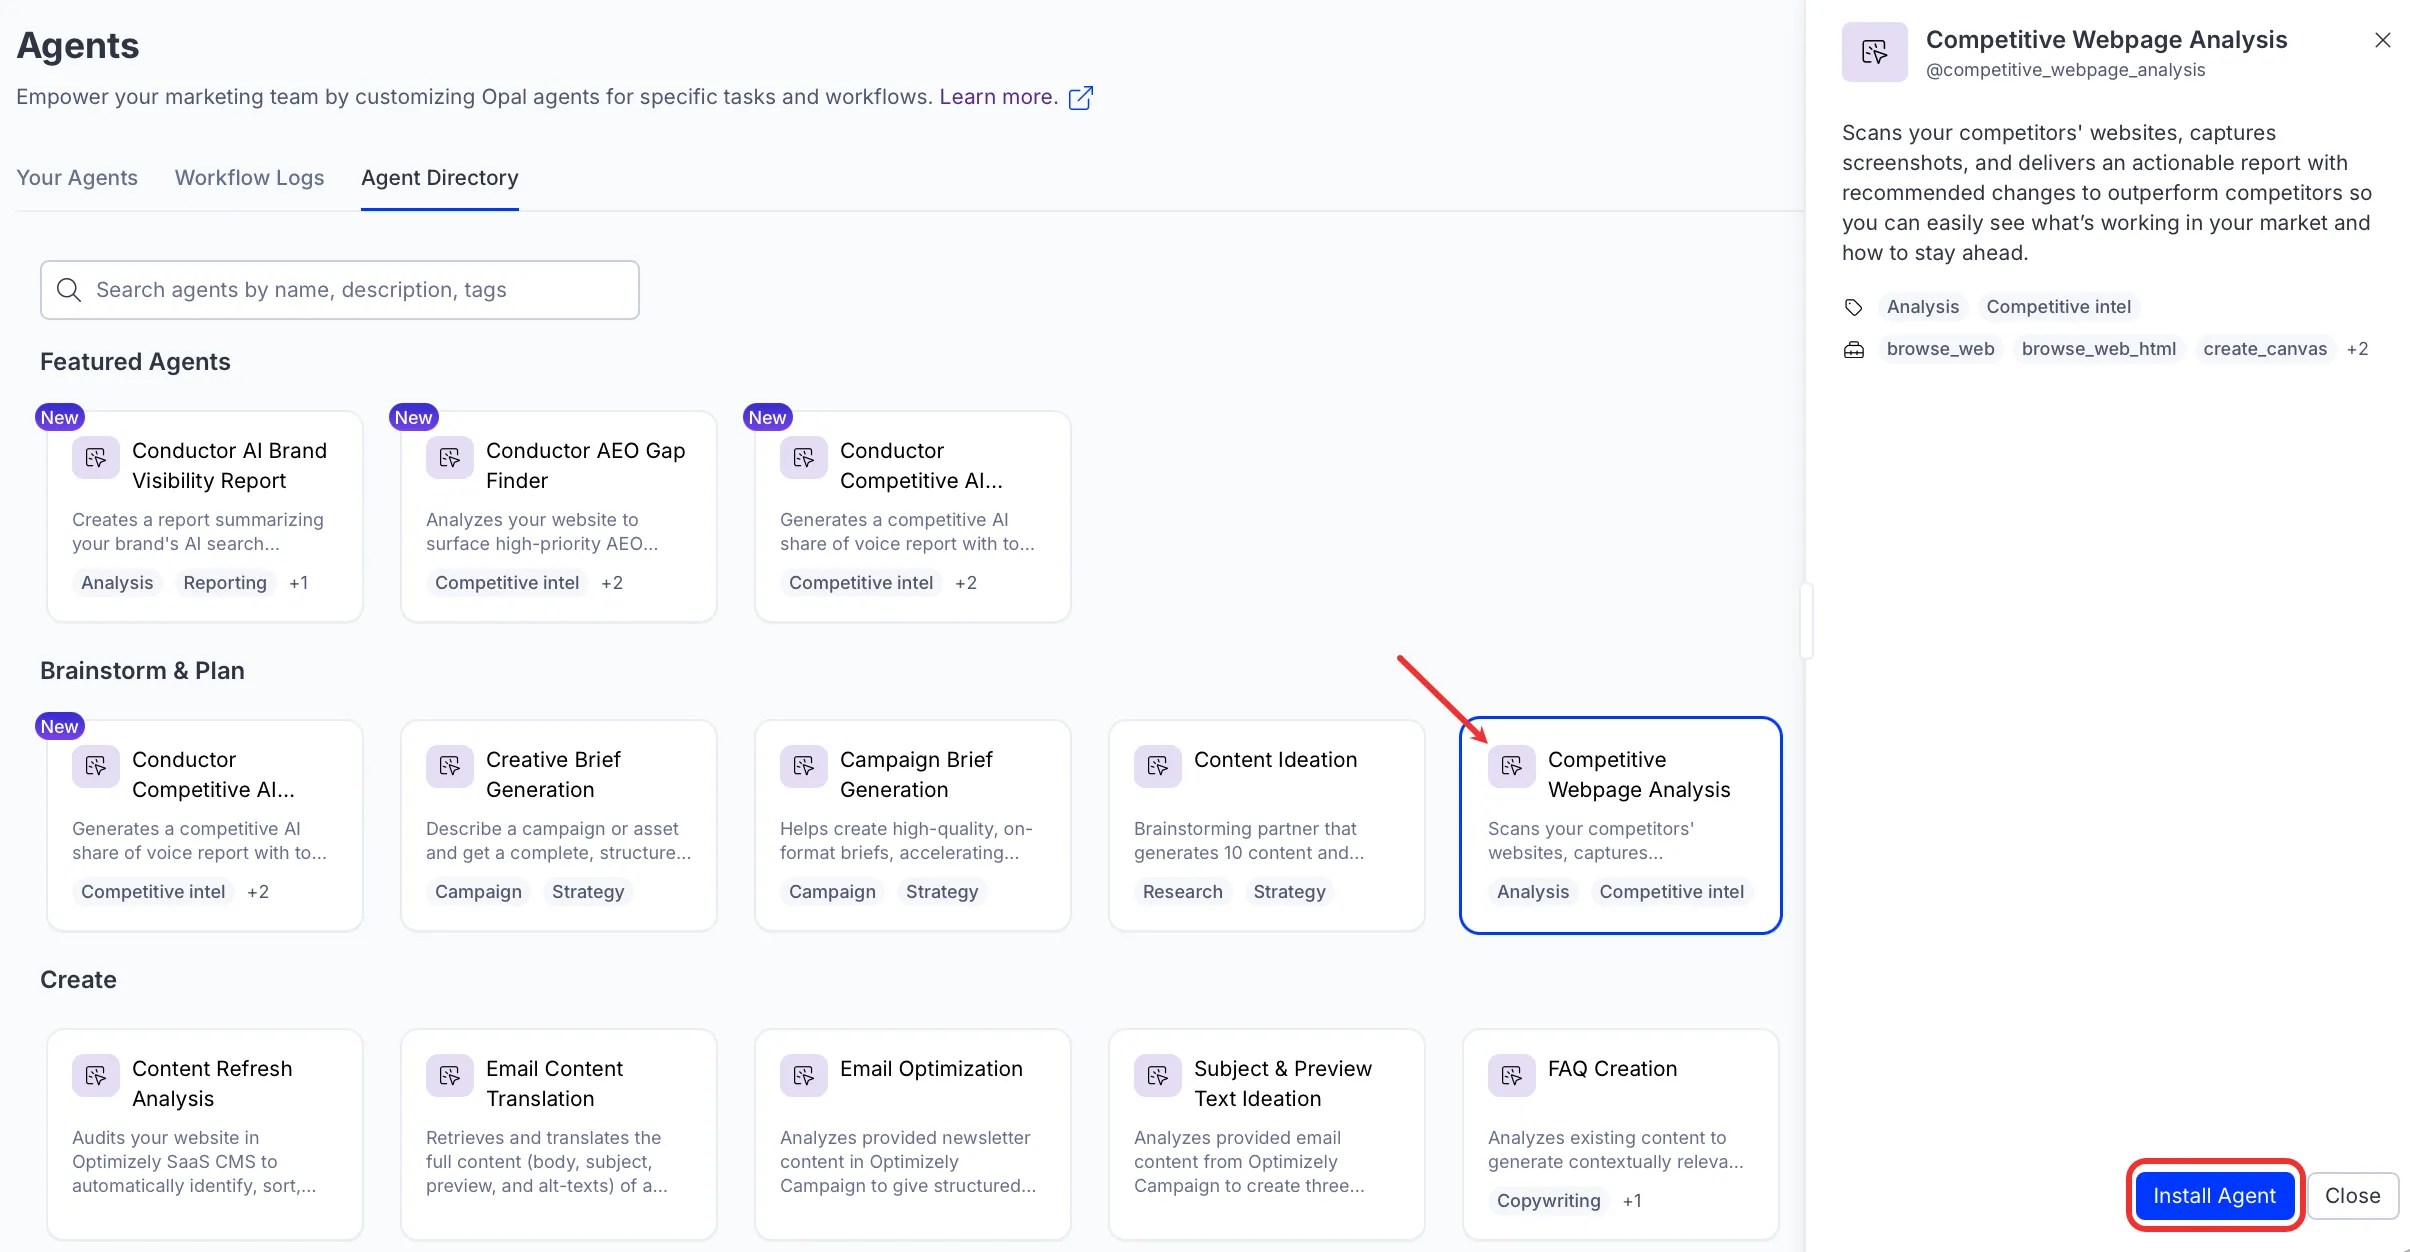
Task: Click New badge on Featured Conductor Competitive AI card
Action: pos(768,418)
